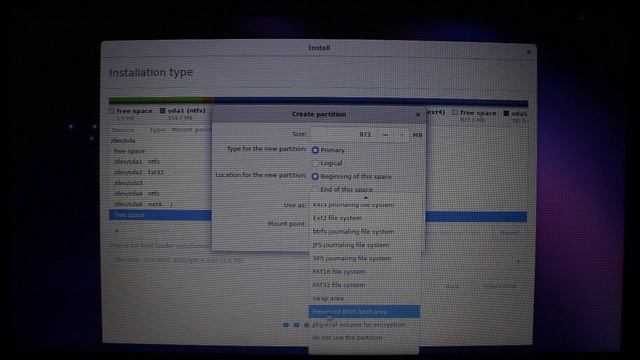Select the /dev/sda1 ntfs partition row

(x=160, y=162)
